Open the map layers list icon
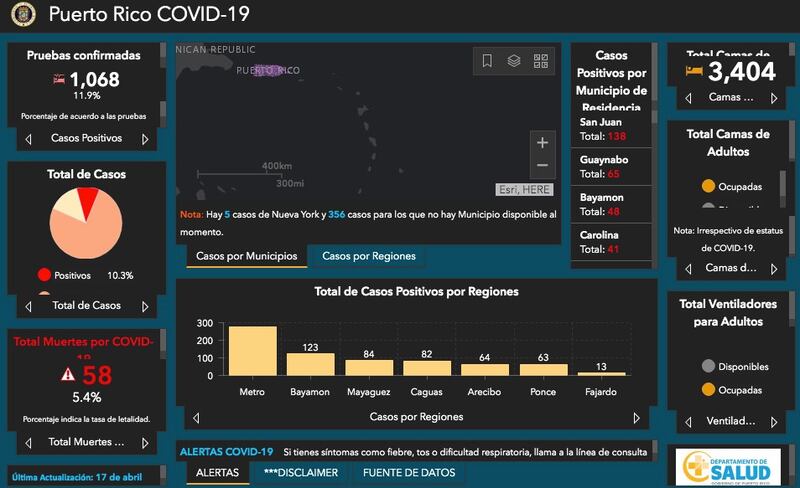The width and height of the screenshot is (800, 488). (x=514, y=61)
